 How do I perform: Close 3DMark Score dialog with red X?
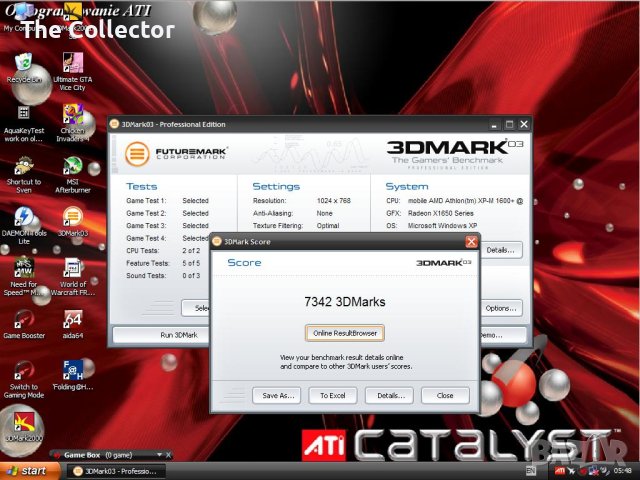tap(471, 242)
